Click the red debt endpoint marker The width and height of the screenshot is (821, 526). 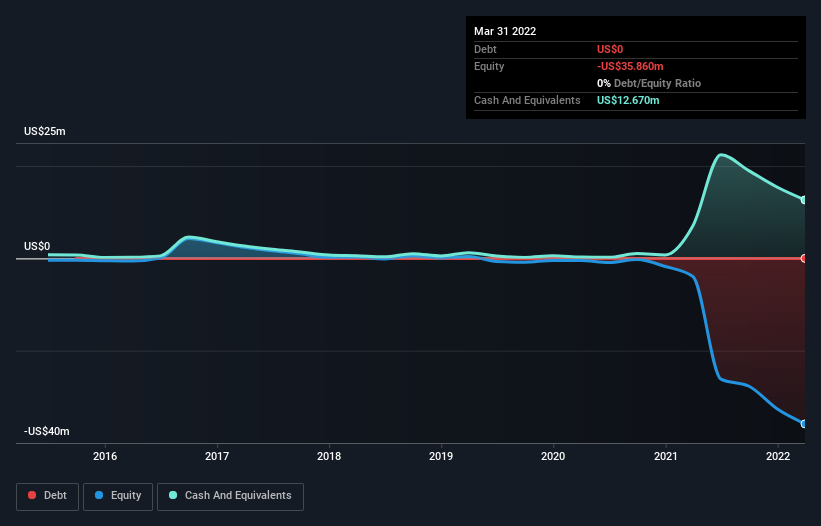[x=804, y=259]
